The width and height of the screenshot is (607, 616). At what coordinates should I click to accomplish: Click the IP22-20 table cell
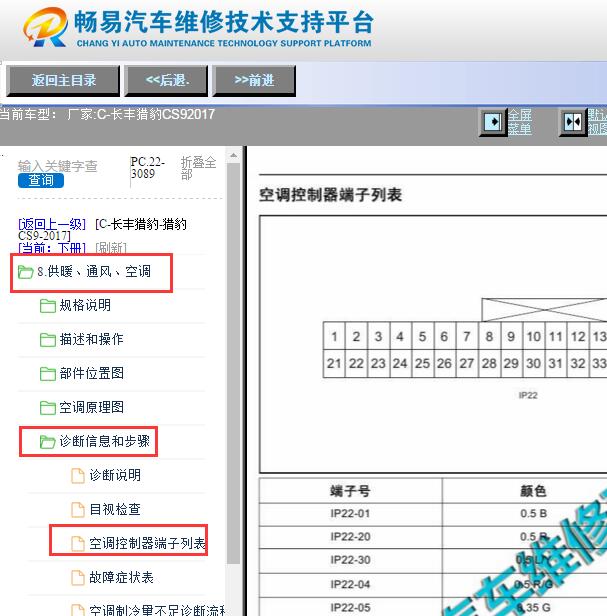tap(350, 537)
